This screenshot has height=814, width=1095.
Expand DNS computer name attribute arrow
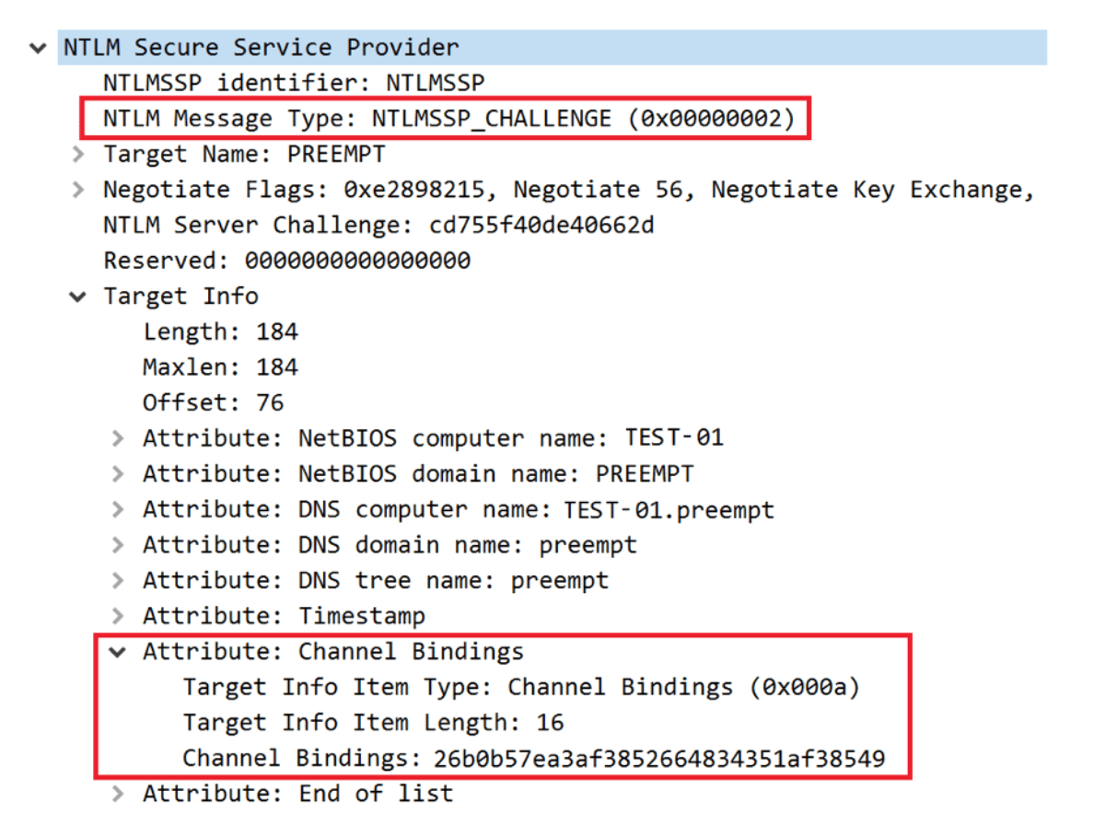[118, 510]
